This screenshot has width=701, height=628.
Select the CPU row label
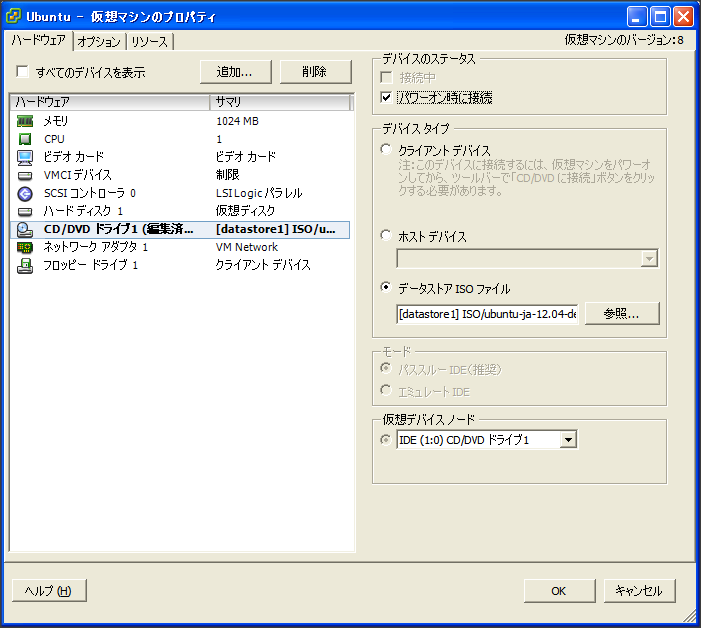pos(54,139)
